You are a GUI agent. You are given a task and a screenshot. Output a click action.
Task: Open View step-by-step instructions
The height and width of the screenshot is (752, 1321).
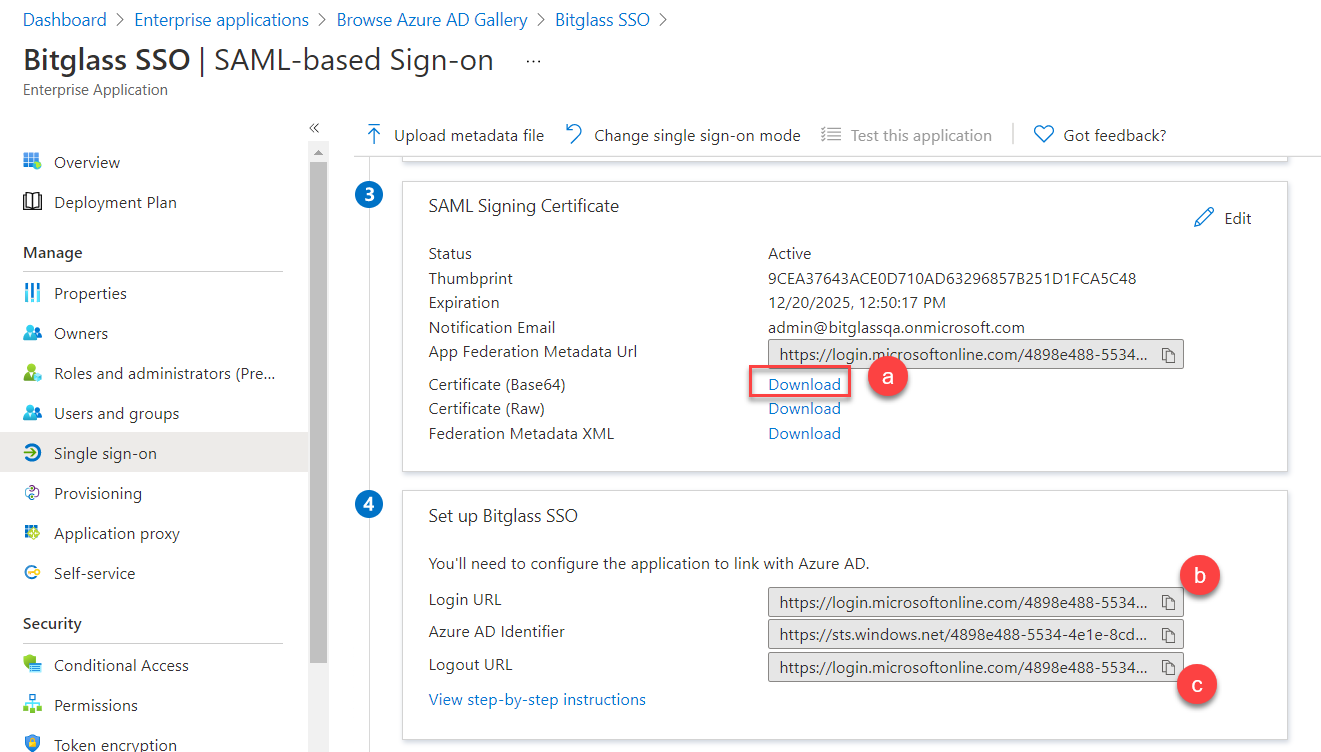(x=537, y=699)
